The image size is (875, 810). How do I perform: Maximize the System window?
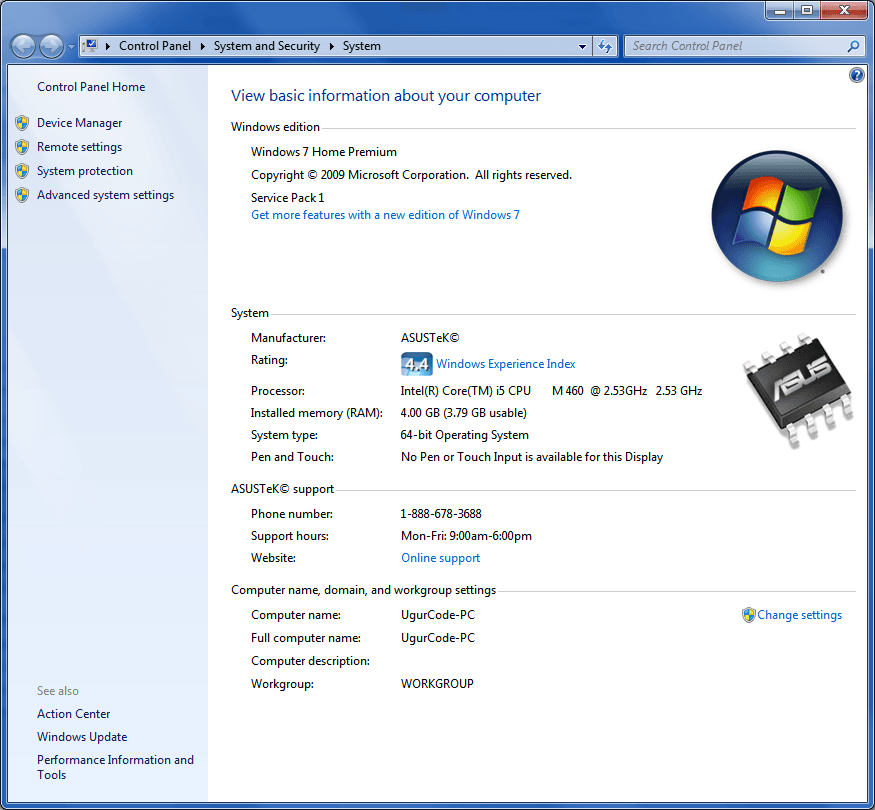pyautogui.click(x=807, y=10)
